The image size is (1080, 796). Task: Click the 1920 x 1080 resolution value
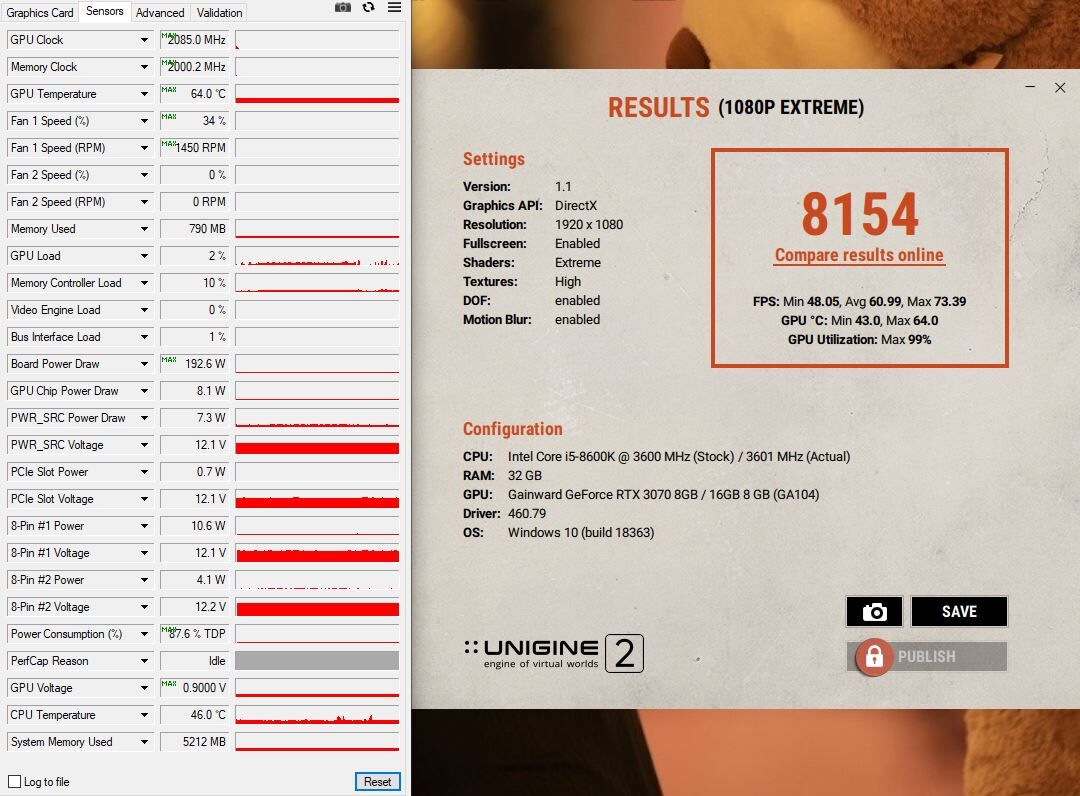(x=589, y=224)
